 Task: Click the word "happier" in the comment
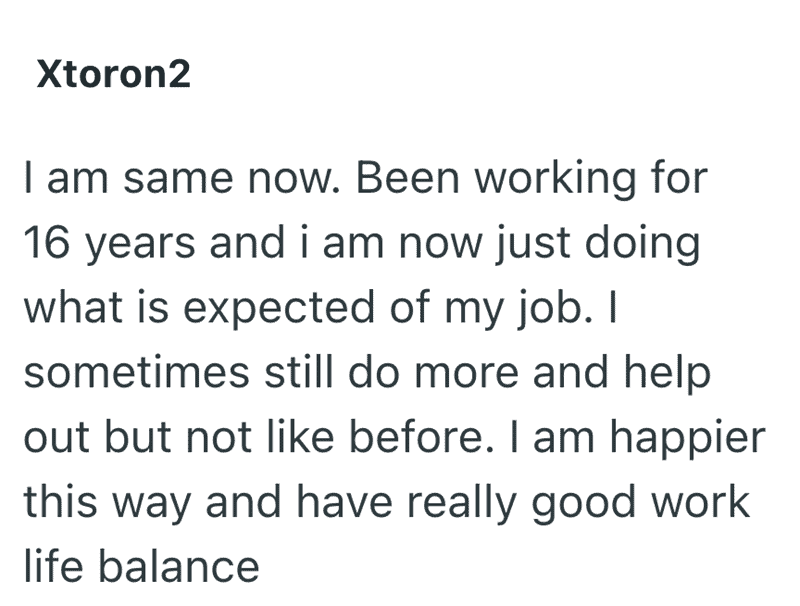click(688, 440)
